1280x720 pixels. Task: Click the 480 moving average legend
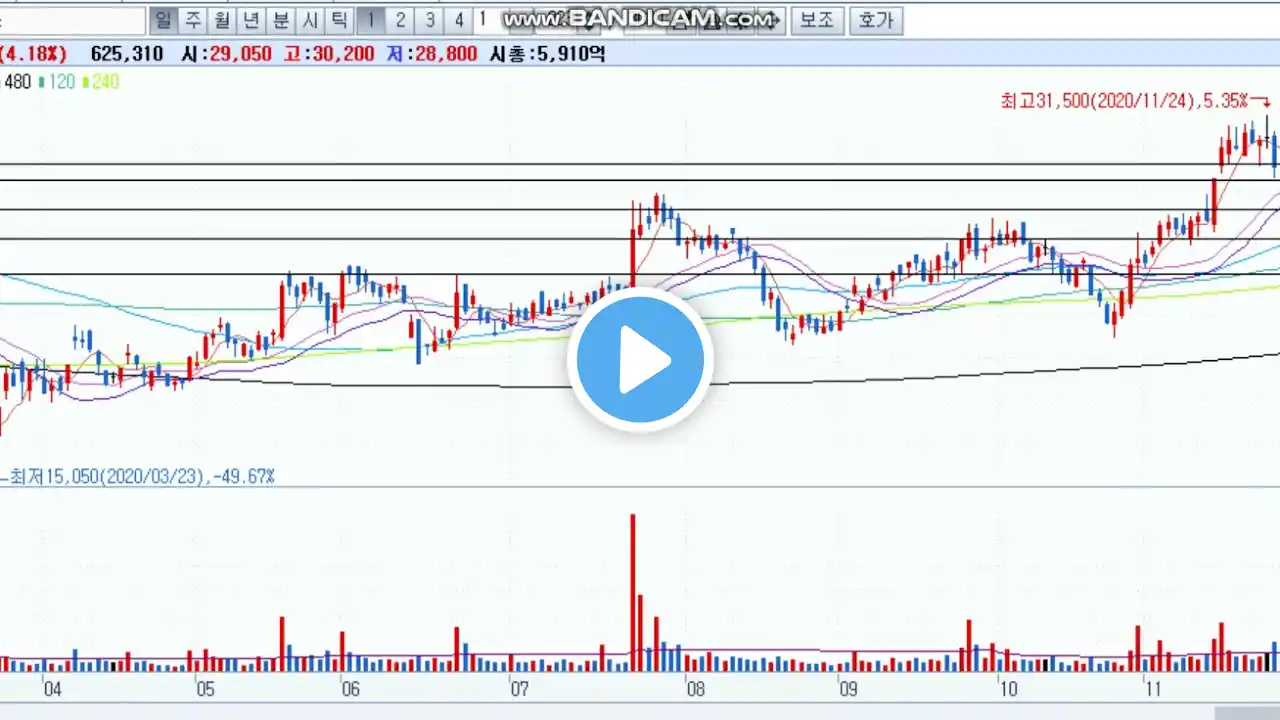coord(18,82)
